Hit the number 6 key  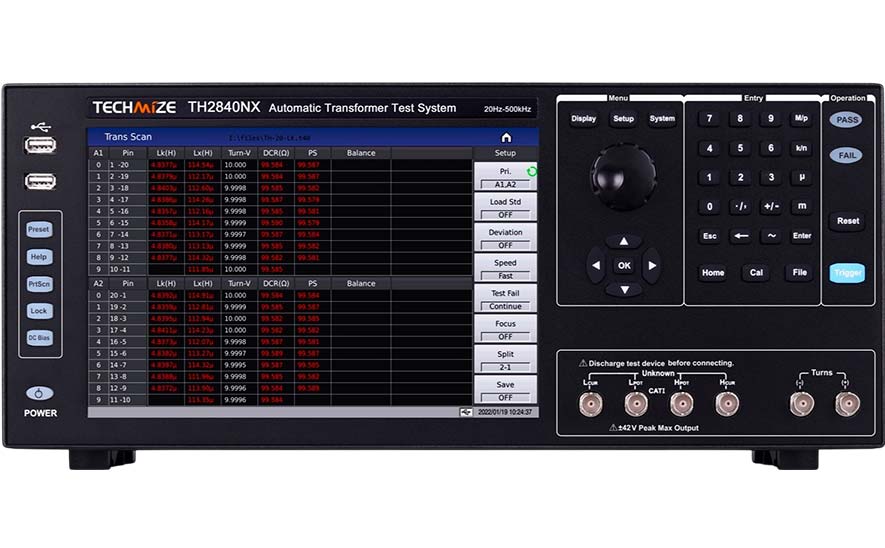tap(770, 148)
